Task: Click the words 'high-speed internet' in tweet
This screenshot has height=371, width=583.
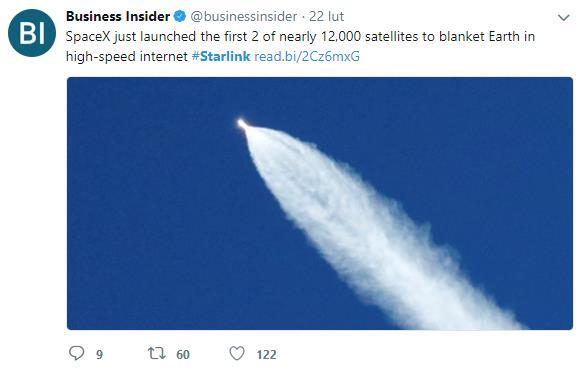Action: (127, 57)
